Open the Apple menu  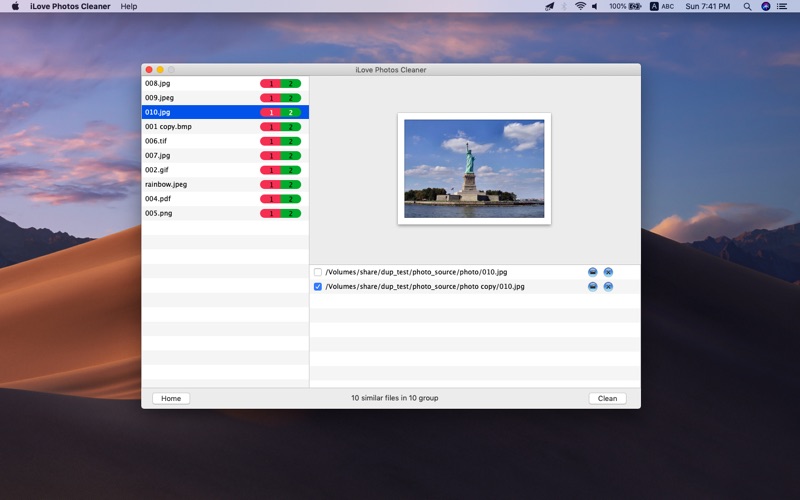click(15, 6)
